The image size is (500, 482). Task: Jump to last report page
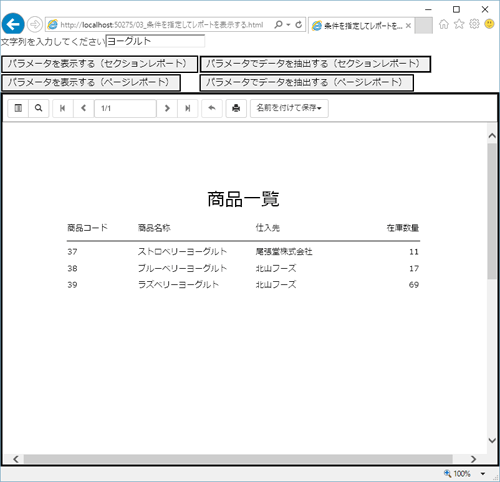coord(188,108)
